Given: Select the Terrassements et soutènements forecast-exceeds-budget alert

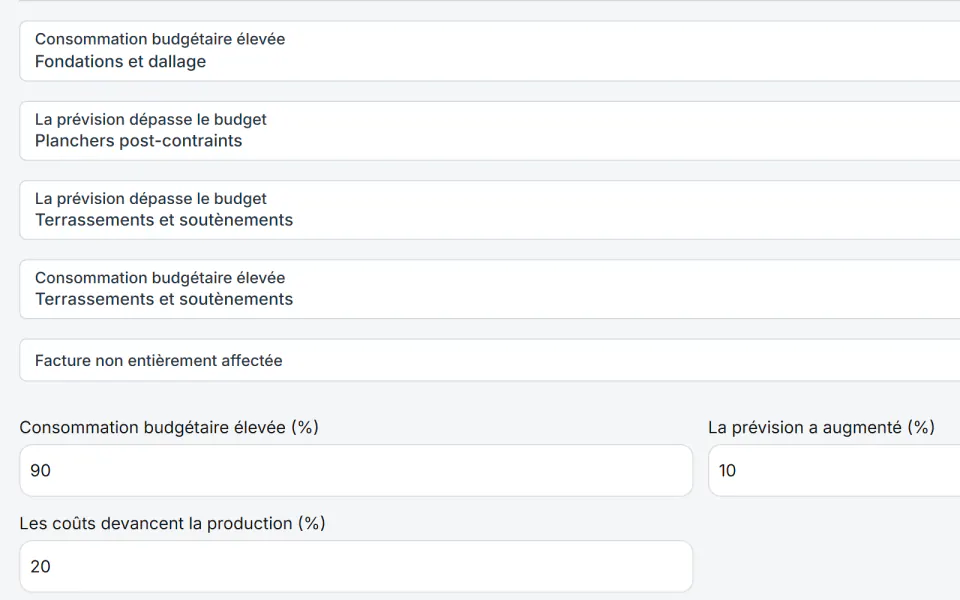Looking at the screenshot, I should [490, 209].
